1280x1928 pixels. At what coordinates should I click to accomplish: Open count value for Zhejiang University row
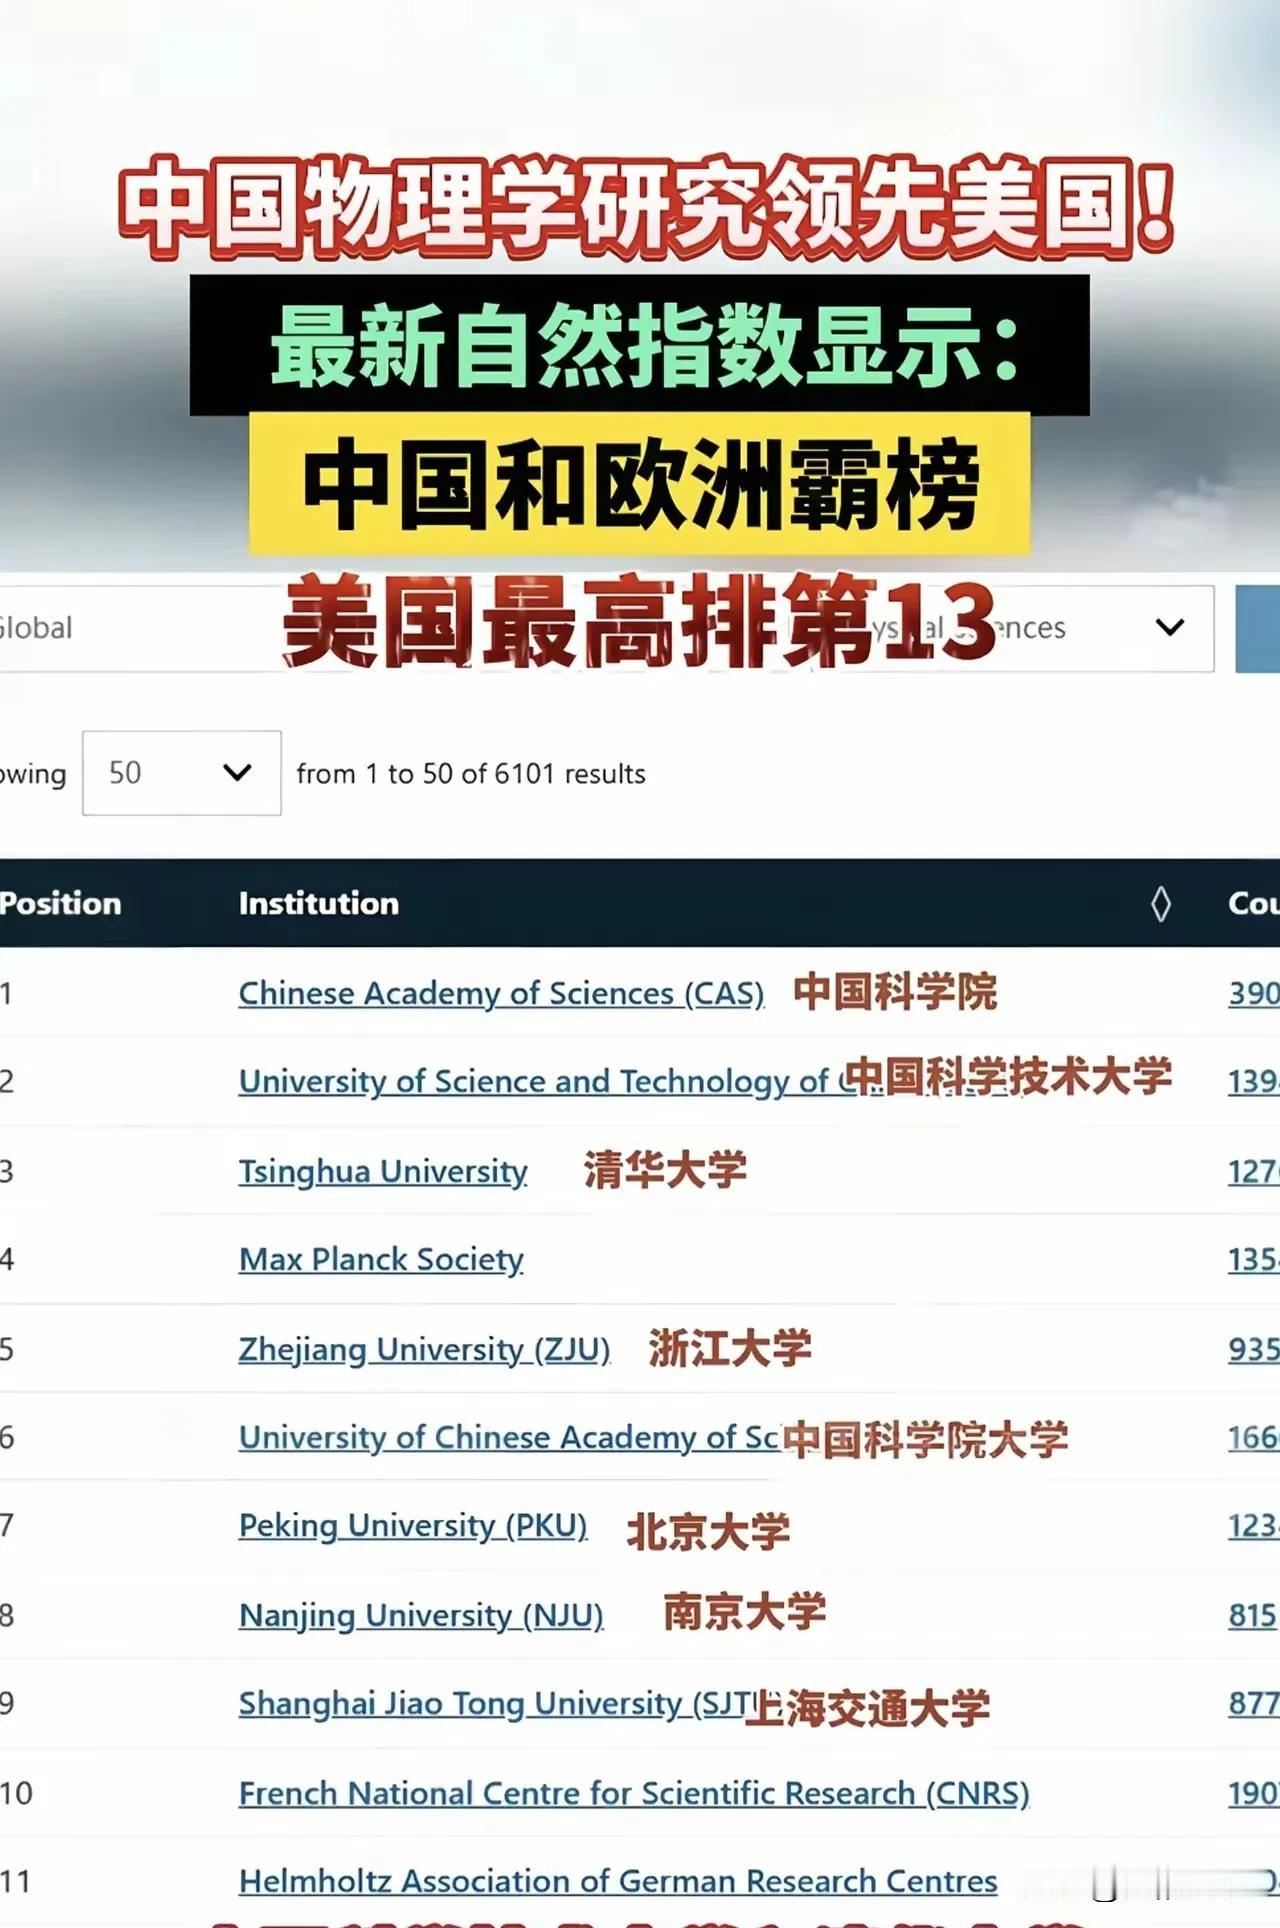click(x=1254, y=1349)
